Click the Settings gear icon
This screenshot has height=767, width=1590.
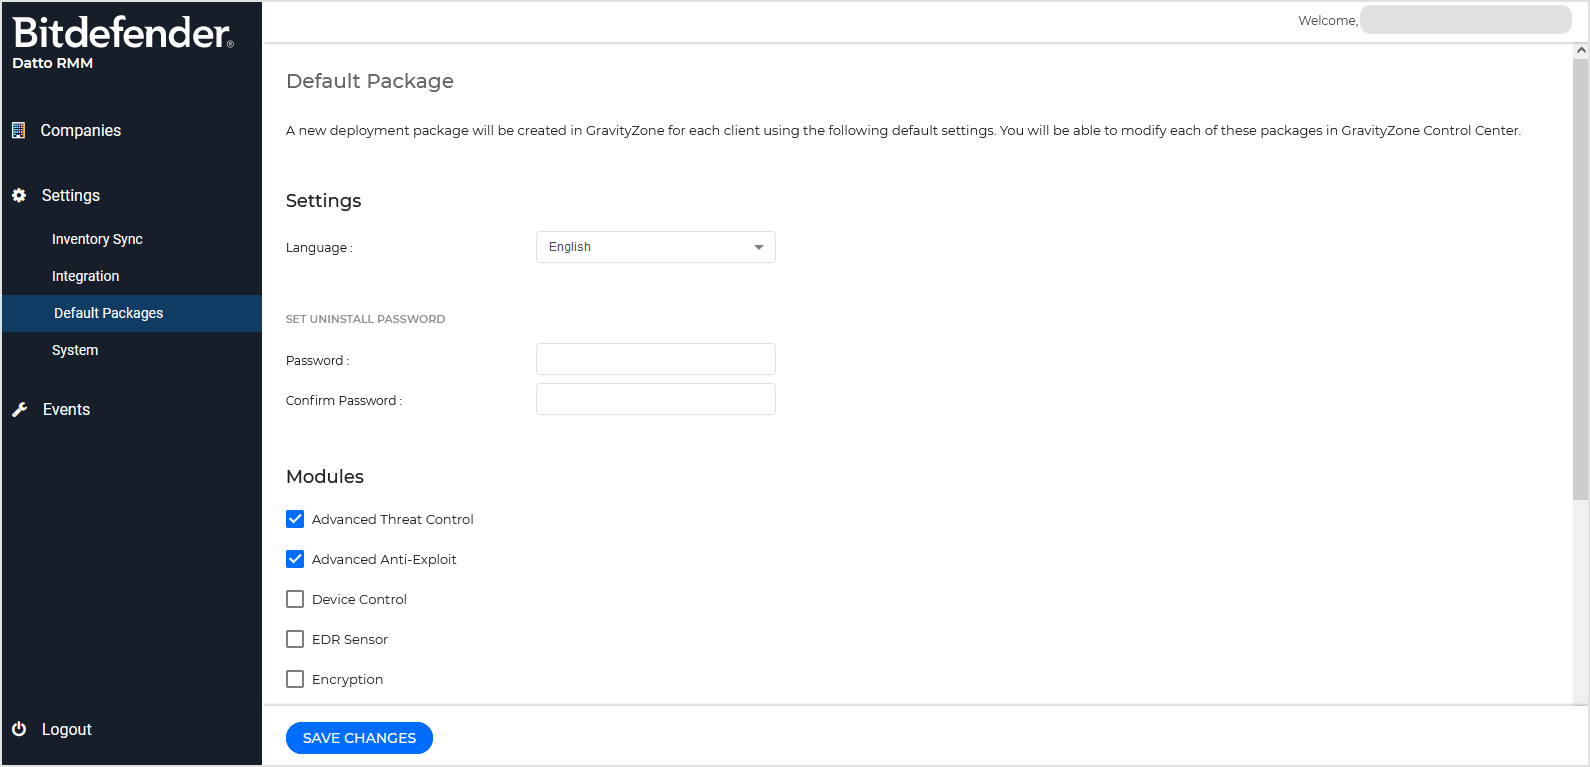(x=19, y=195)
